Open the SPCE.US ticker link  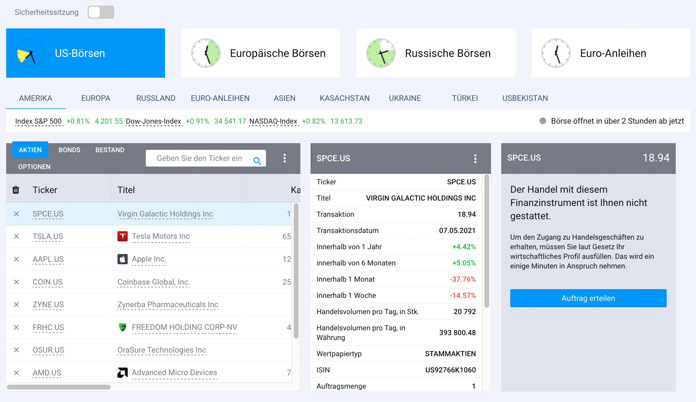pos(48,214)
